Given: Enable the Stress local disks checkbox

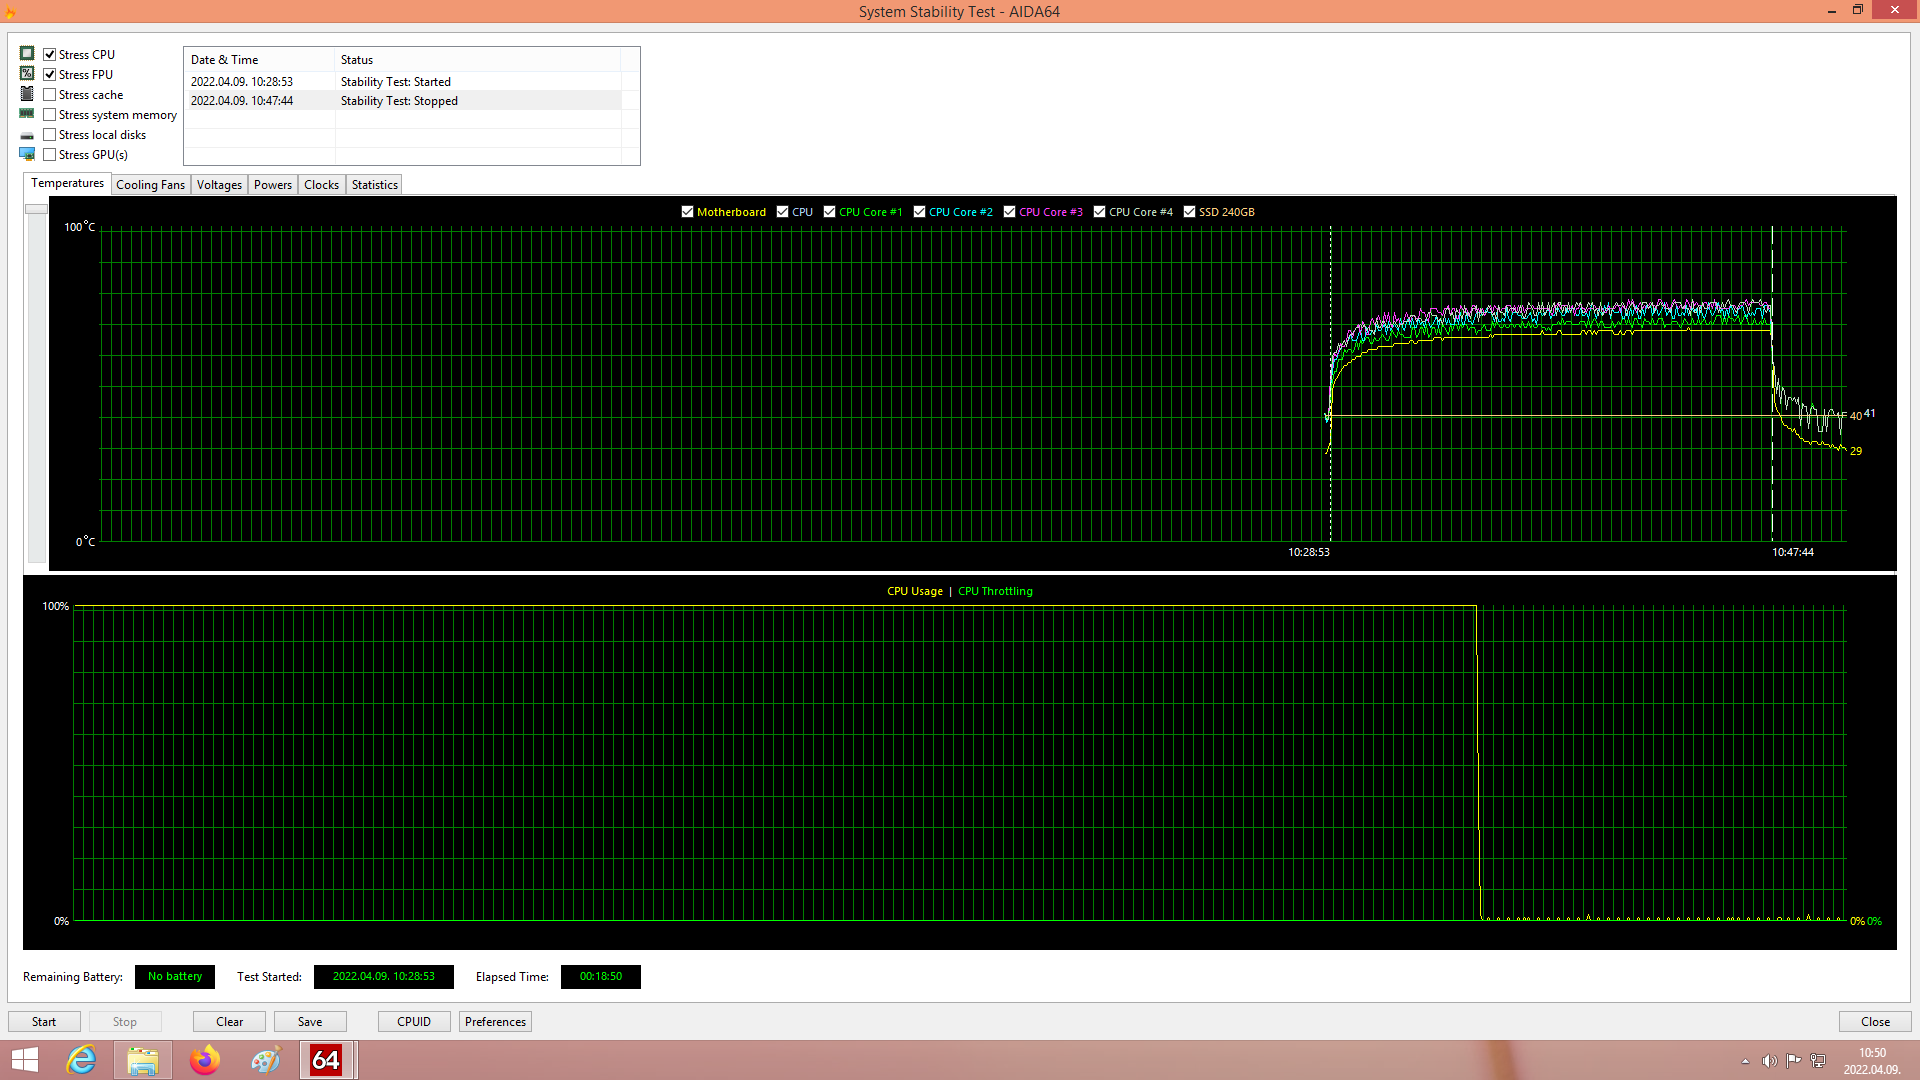Looking at the screenshot, I should [50, 135].
